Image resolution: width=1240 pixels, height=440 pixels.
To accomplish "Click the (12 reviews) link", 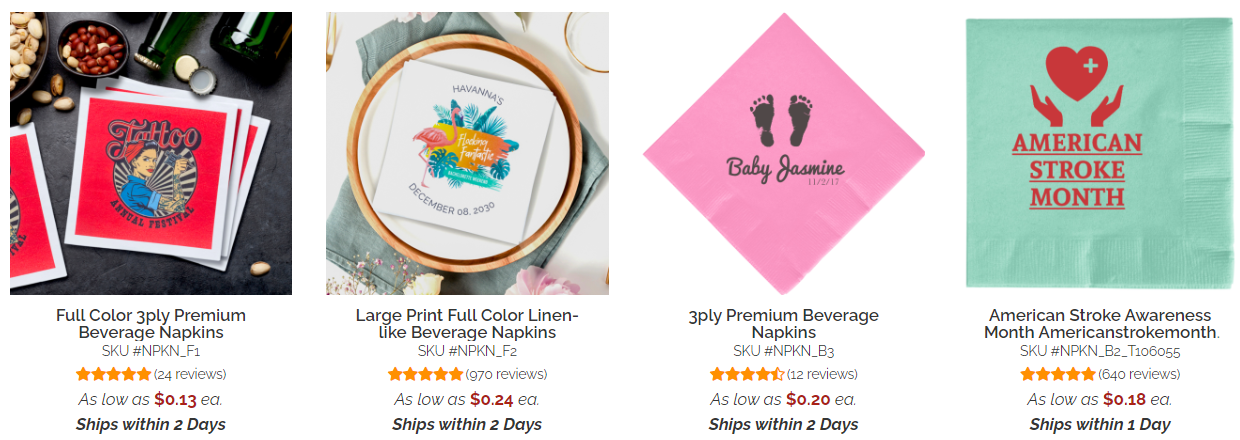I will tap(822, 374).
